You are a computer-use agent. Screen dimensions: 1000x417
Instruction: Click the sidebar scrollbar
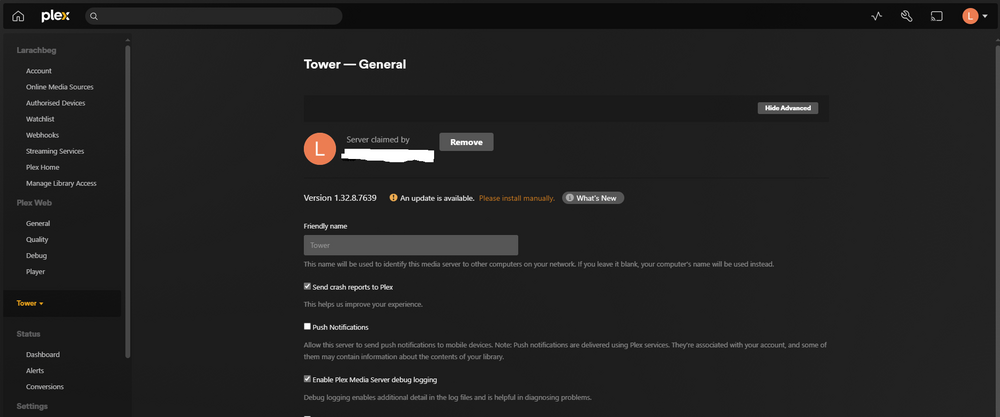(x=128, y=201)
